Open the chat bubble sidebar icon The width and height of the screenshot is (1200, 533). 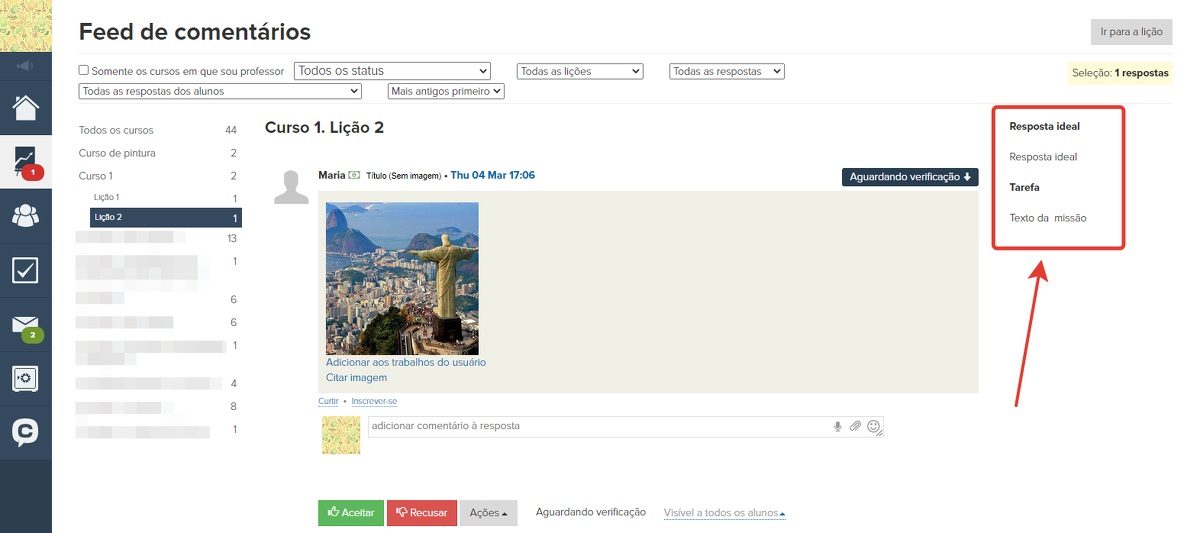pos(26,432)
